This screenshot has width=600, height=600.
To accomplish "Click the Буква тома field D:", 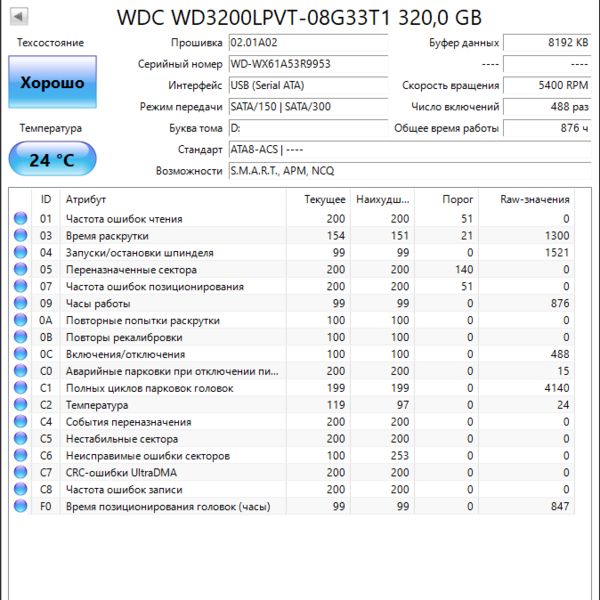I will [308, 128].
